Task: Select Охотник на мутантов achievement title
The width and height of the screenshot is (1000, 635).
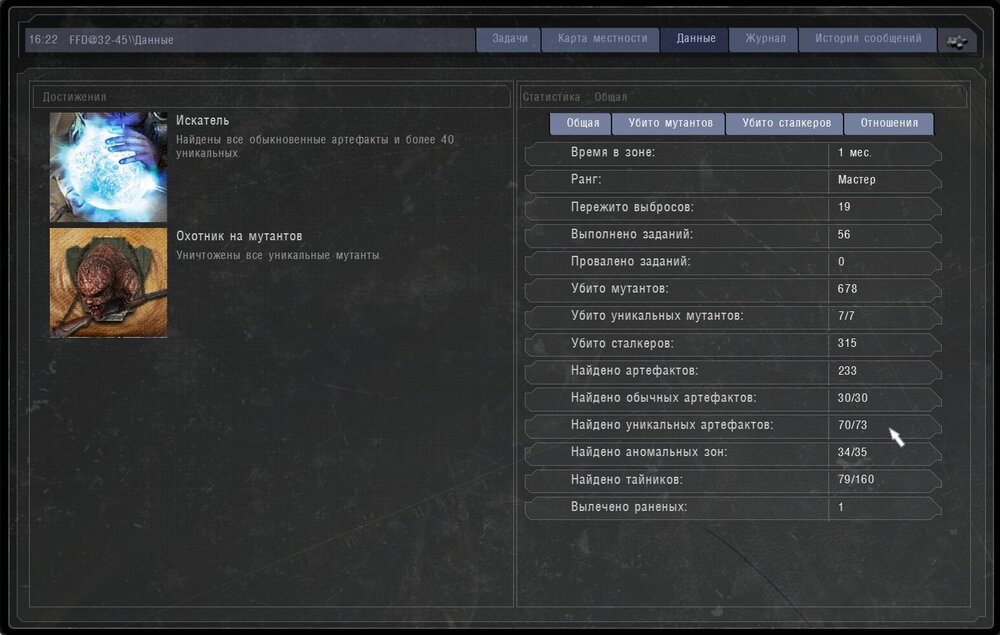Action: [x=239, y=236]
